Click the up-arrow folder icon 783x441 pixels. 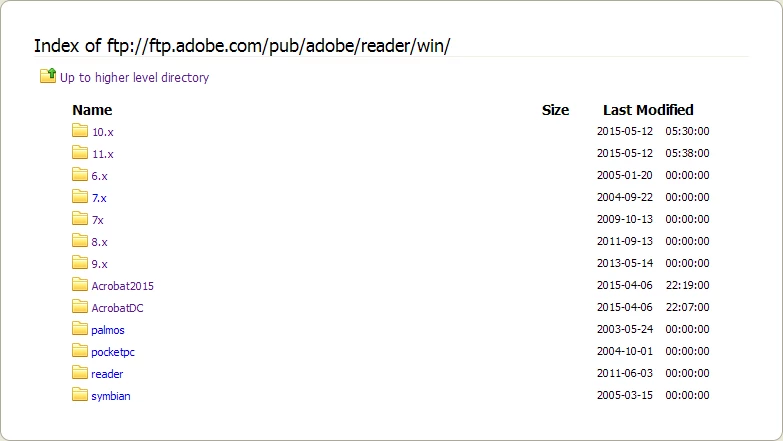pos(48,76)
